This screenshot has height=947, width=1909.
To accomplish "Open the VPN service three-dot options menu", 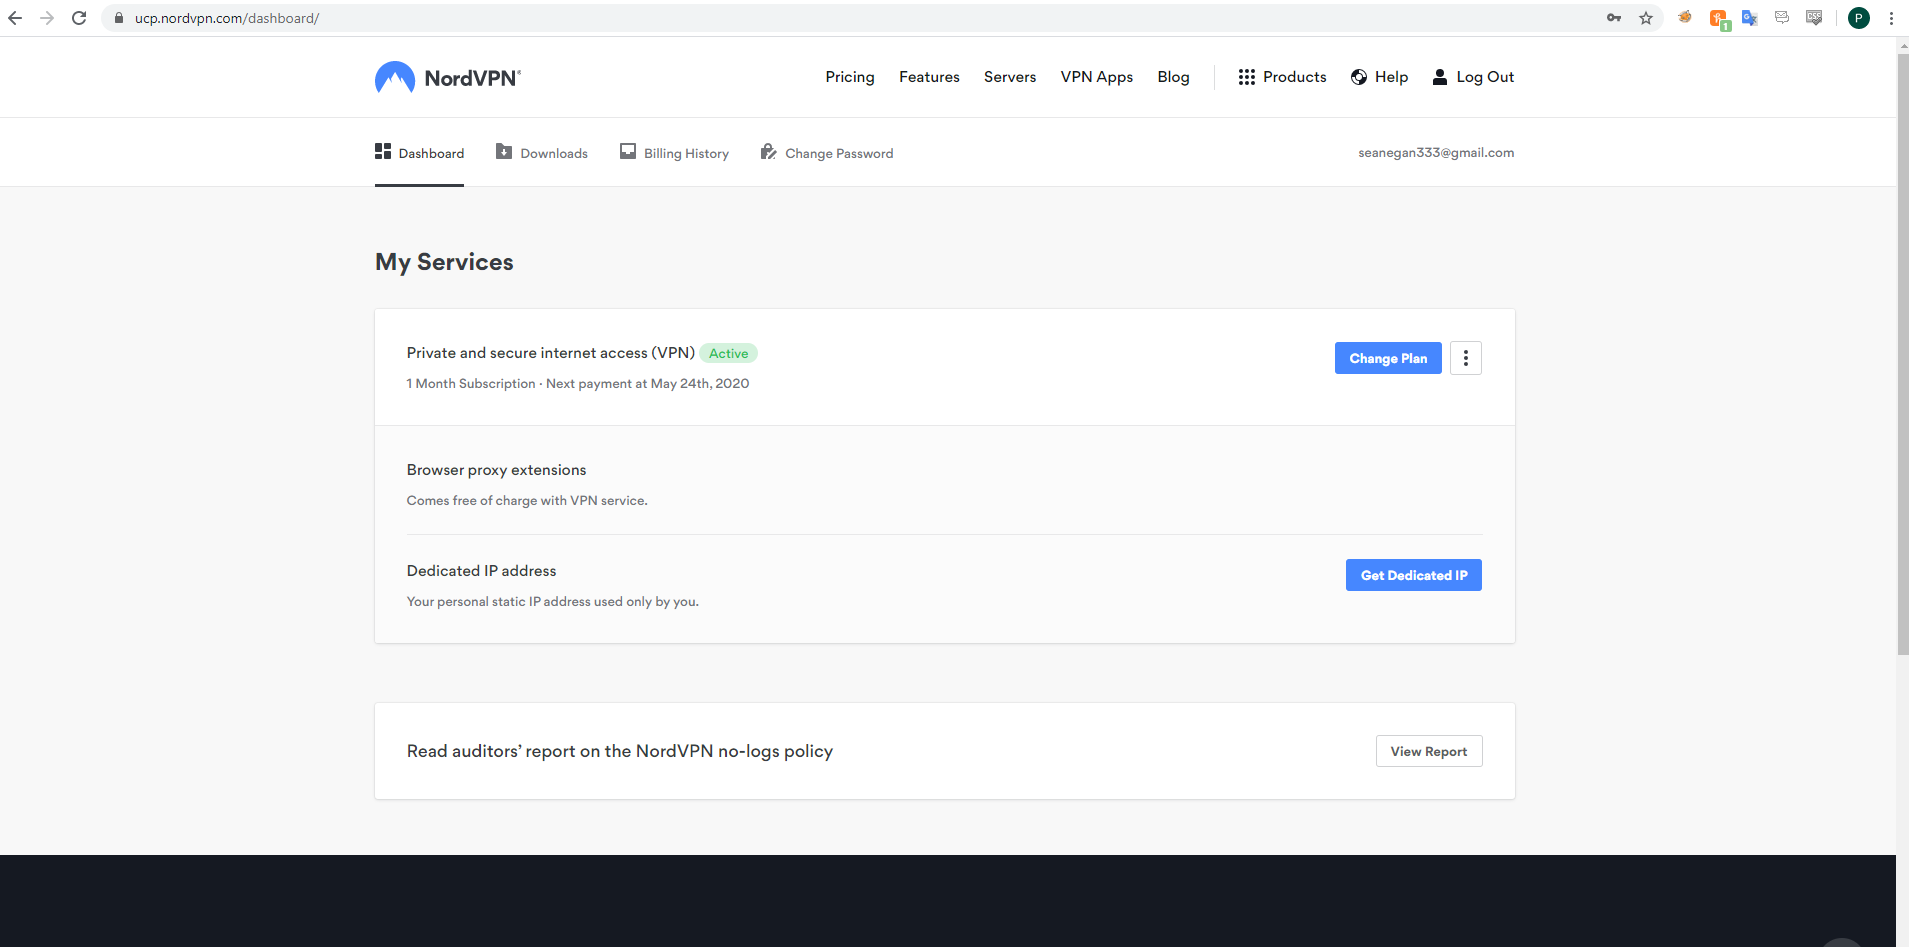I will click(1466, 358).
